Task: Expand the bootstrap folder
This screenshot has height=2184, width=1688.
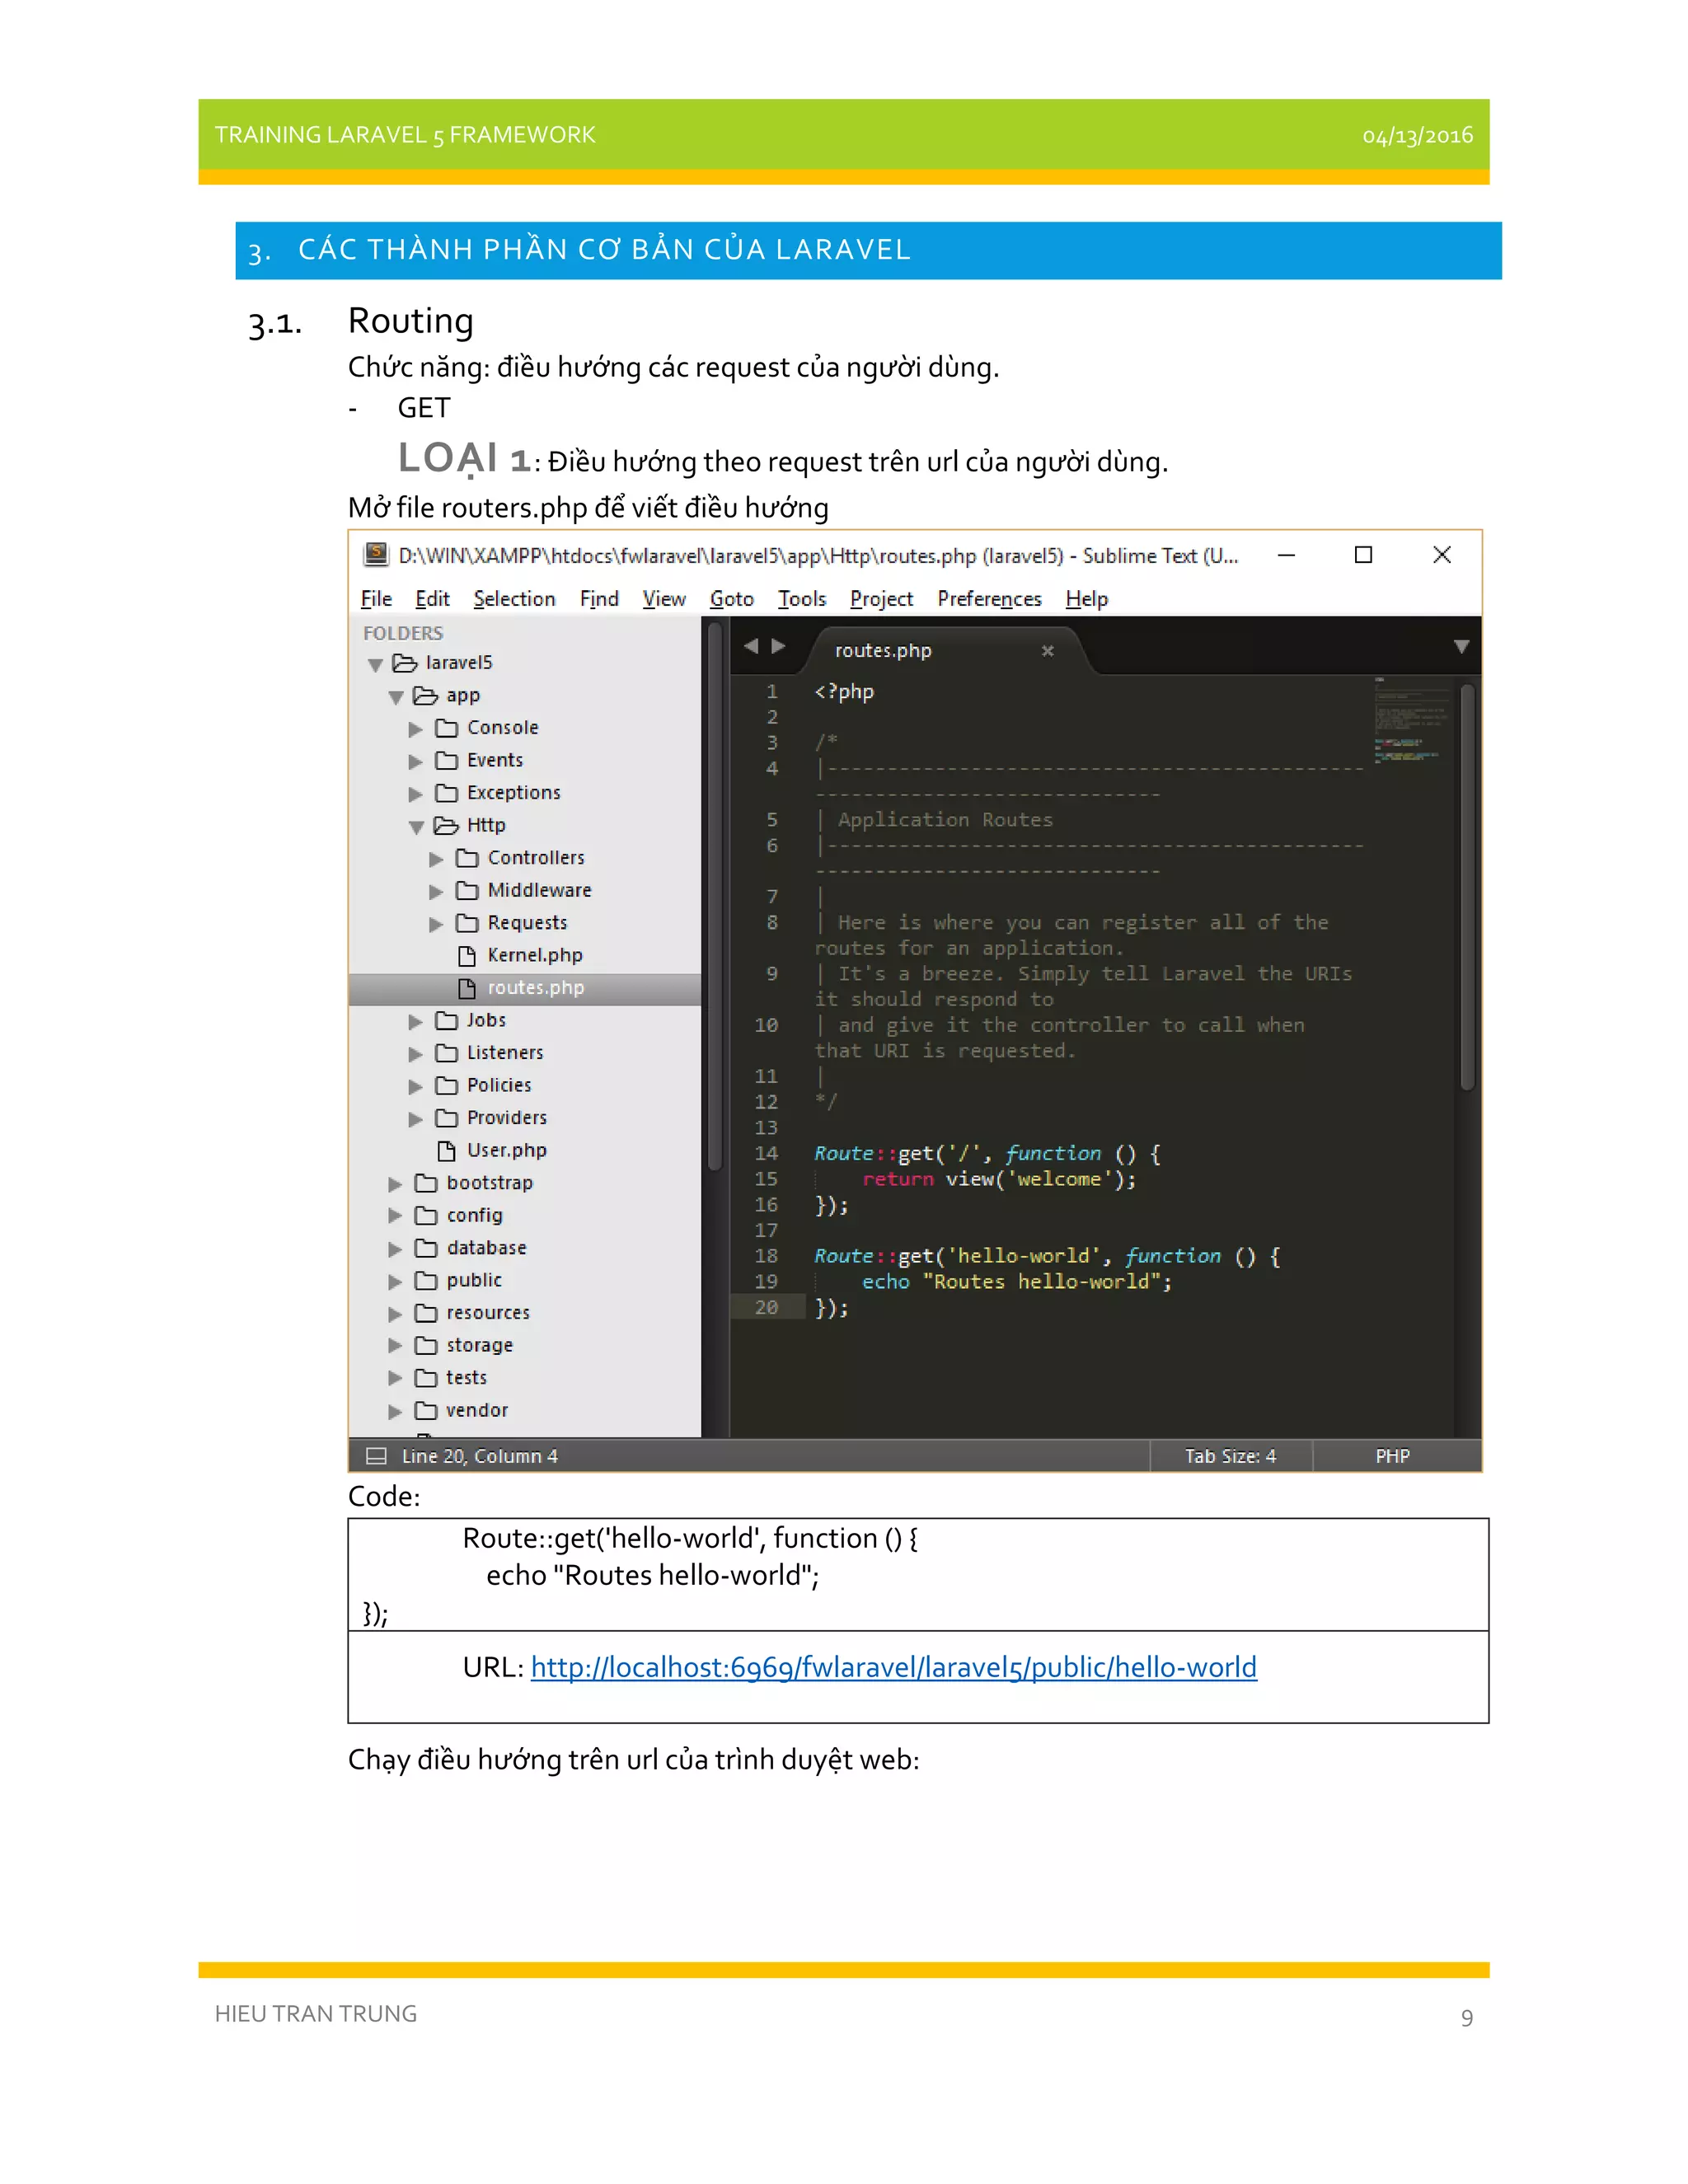Action: pos(396,1184)
